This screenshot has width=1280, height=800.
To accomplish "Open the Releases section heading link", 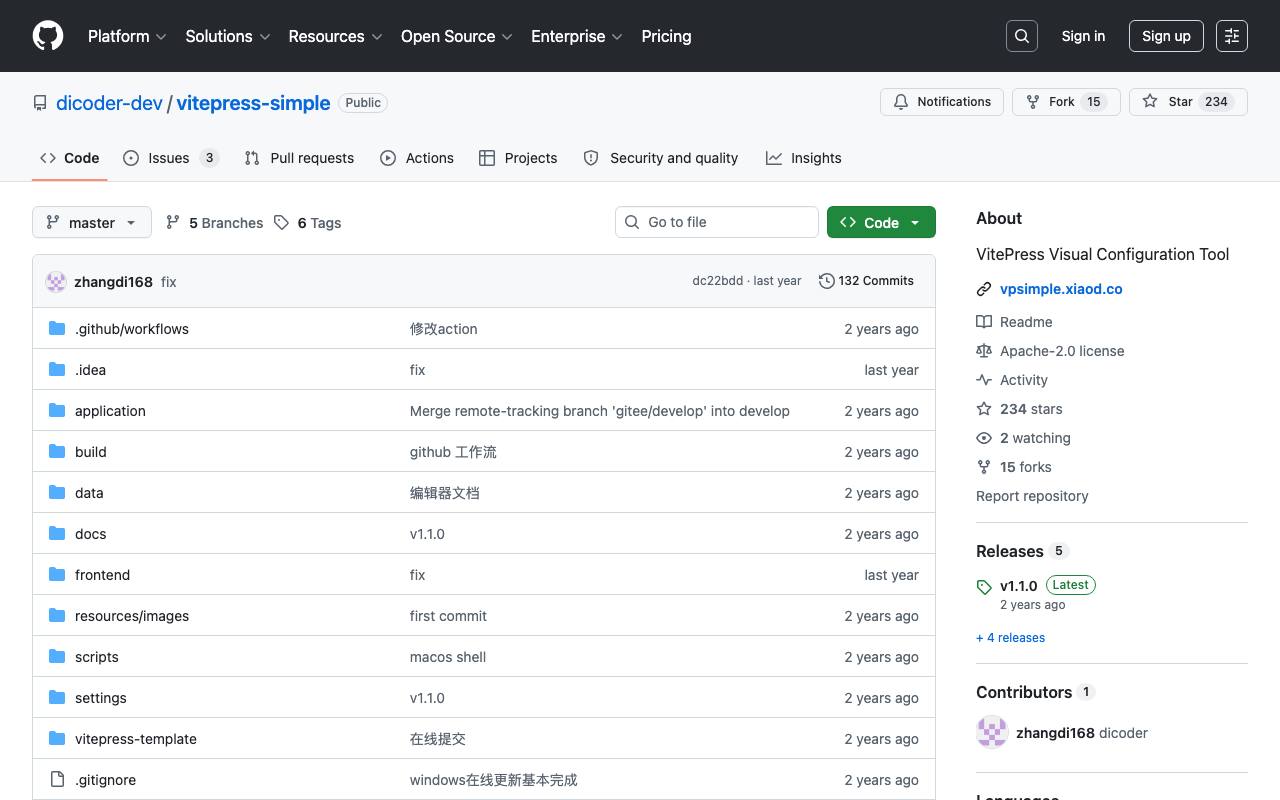I will (x=1009, y=551).
